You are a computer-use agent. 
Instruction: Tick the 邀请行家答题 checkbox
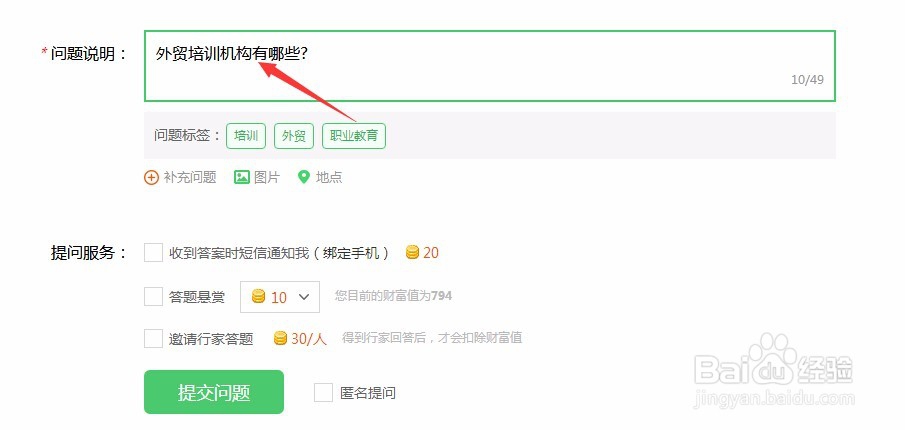[154, 338]
